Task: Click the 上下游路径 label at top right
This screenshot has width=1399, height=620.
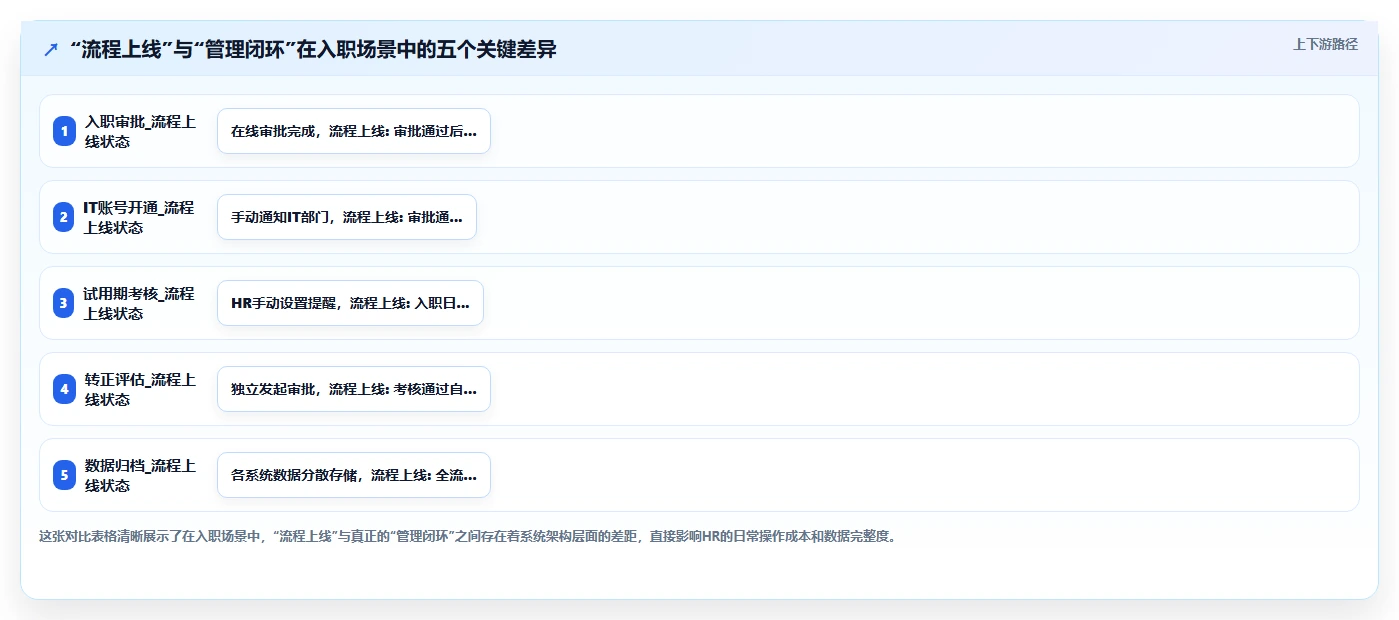Action: [1325, 44]
